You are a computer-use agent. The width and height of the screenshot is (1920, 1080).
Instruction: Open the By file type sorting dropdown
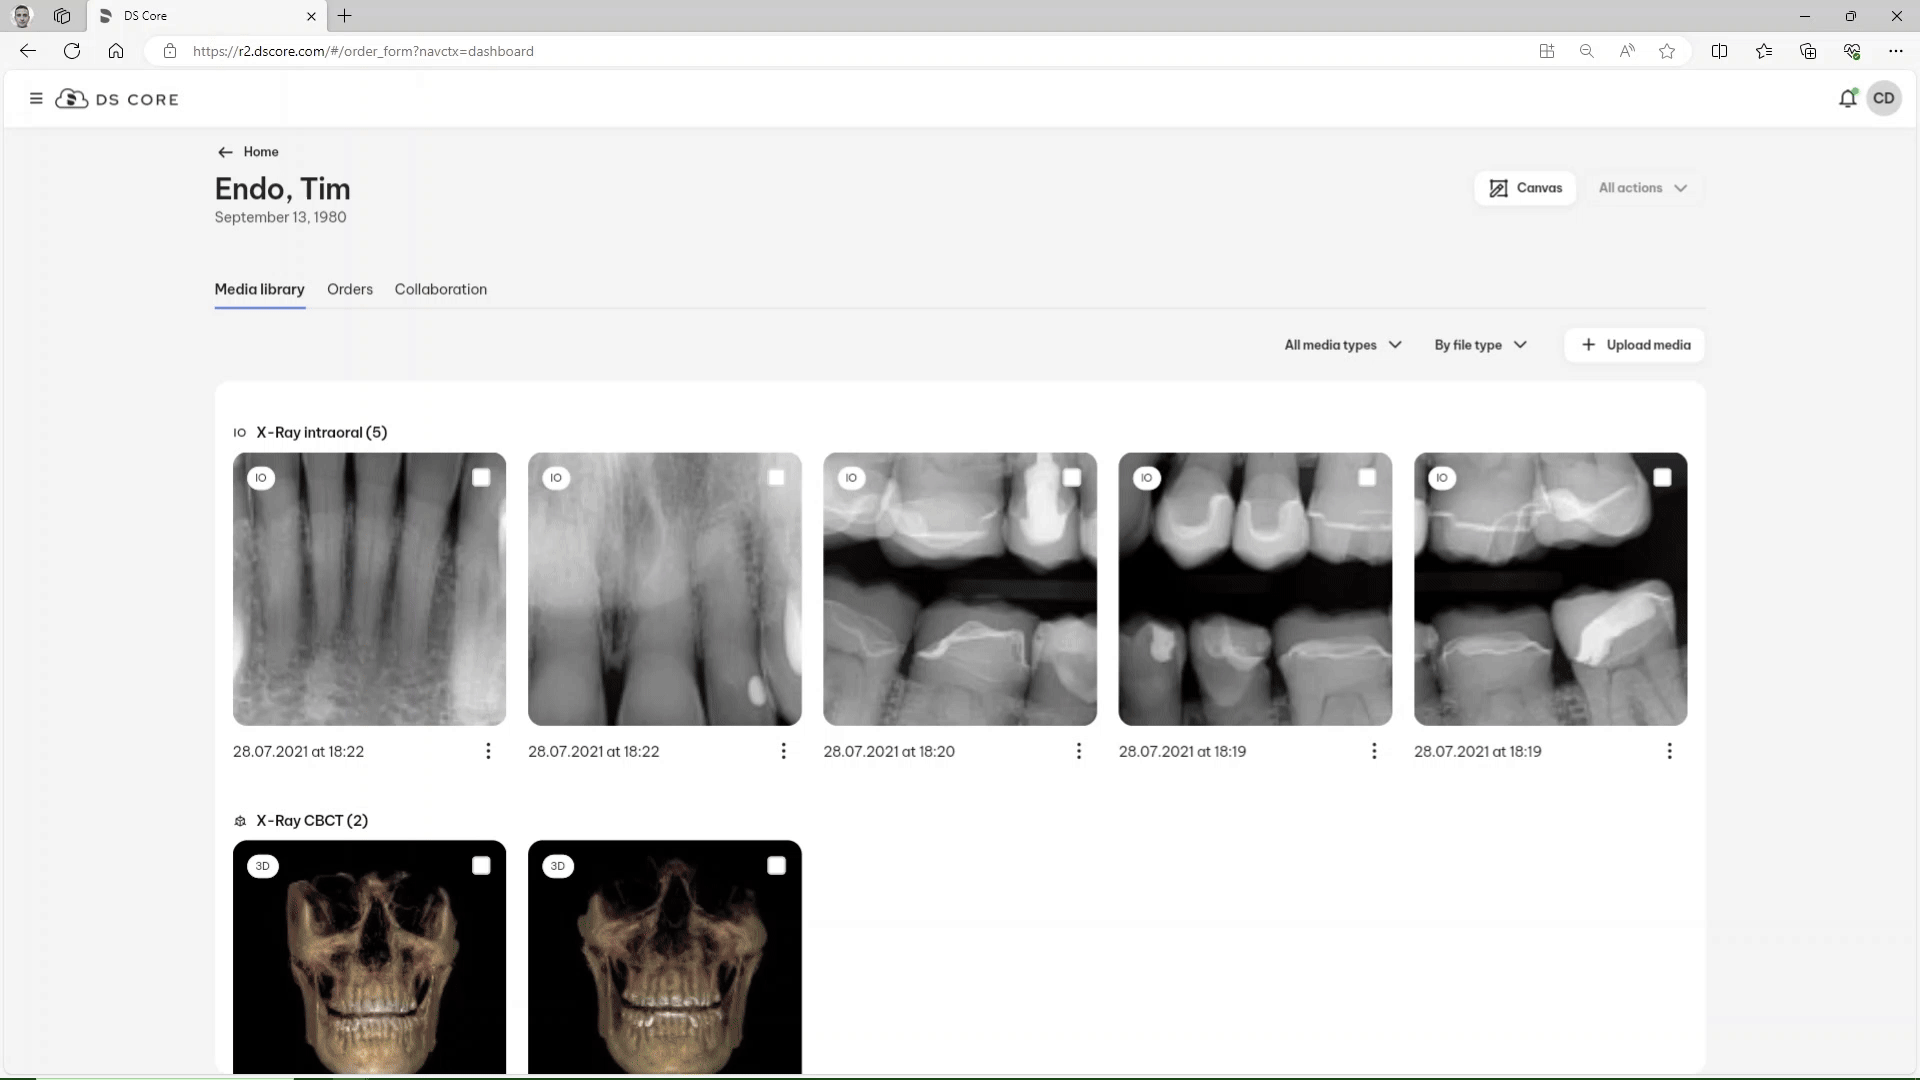(x=1480, y=345)
